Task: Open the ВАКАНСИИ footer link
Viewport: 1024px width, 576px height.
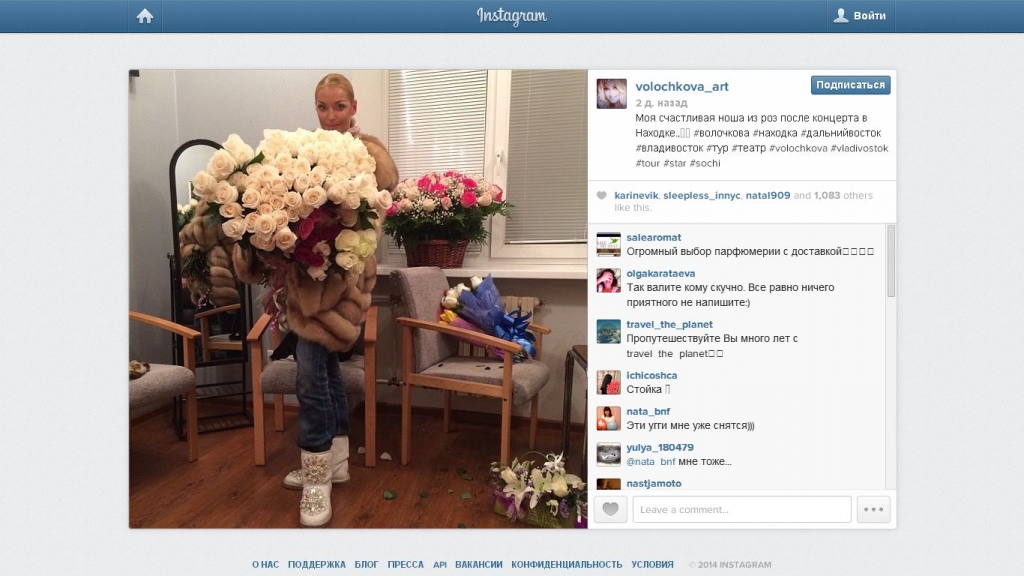Action: [479, 564]
